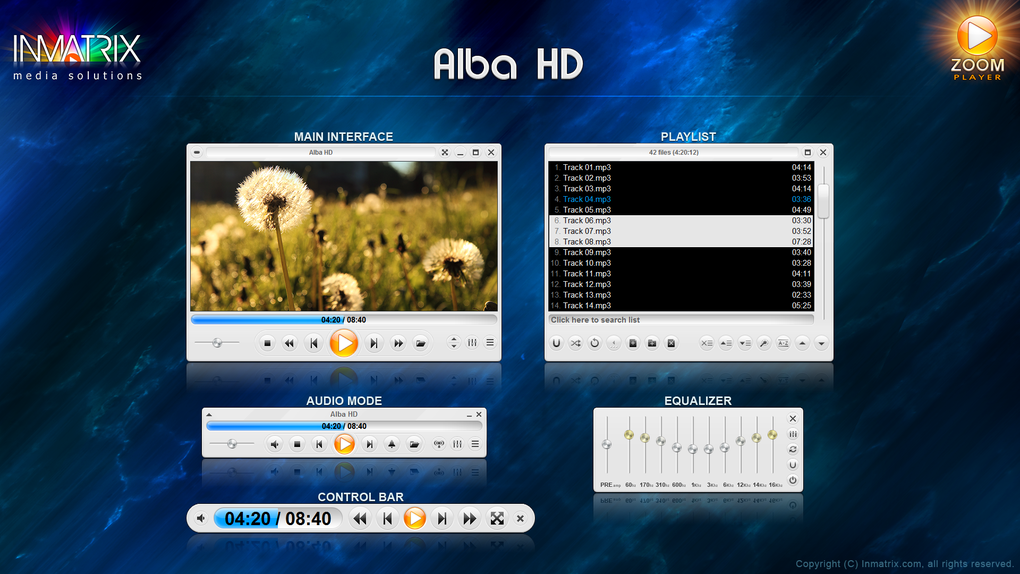The image size is (1020, 574).
Task: Open file via Audio Mode folder icon
Action: pos(414,444)
